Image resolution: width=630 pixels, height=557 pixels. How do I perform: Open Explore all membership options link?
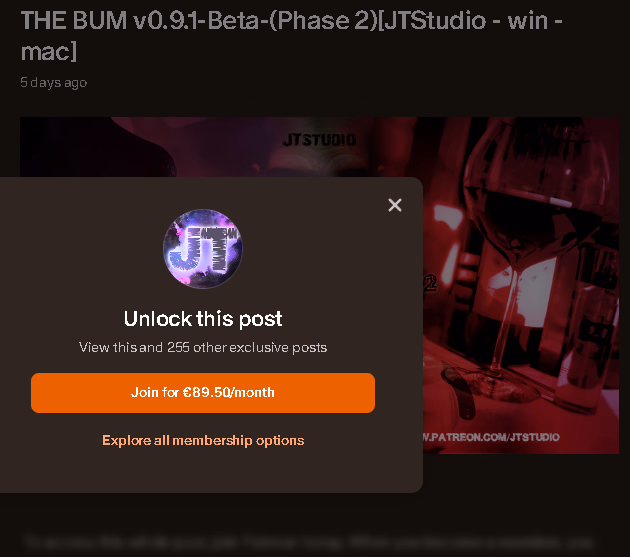pyautogui.click(x=203, y=440)
